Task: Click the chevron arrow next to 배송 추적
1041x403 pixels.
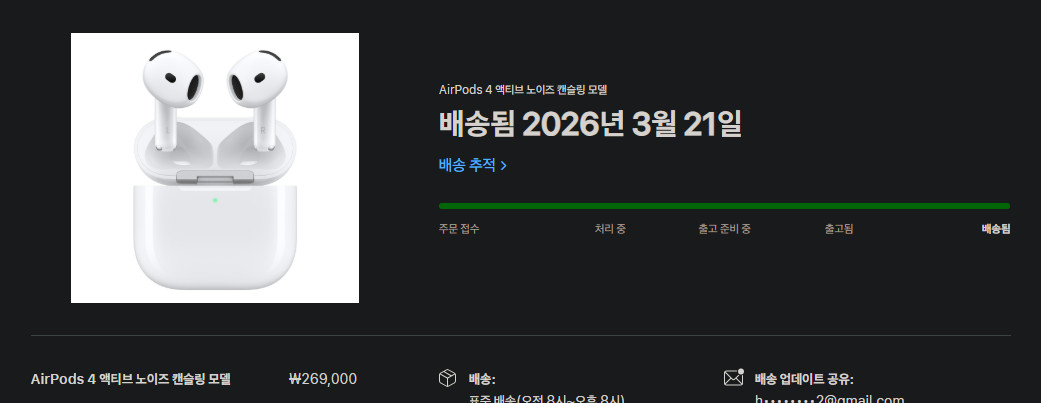Action: pyautogui.click(x=503, y=166)
